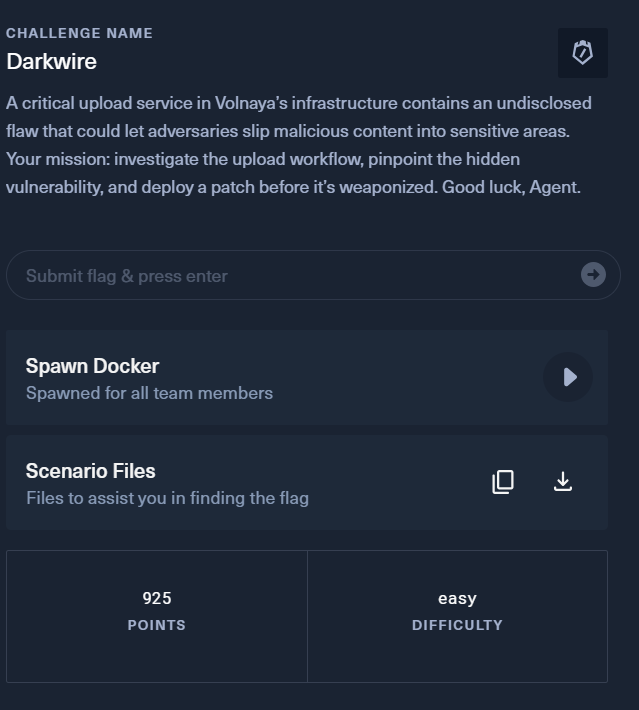This screenshot has width=639, height=710.
Task: Copy the Scenario Files link icon
Action: 503,482
